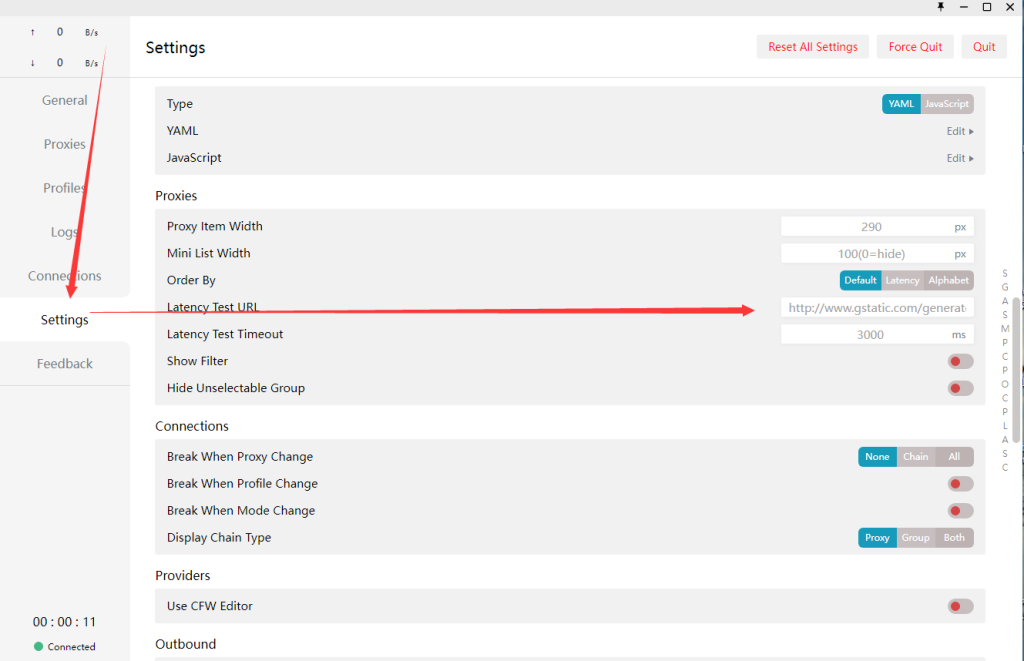Viewport: 1024px width, 661px height.
Task: Jump to section O in the letter index
Action: point(1005,384)
